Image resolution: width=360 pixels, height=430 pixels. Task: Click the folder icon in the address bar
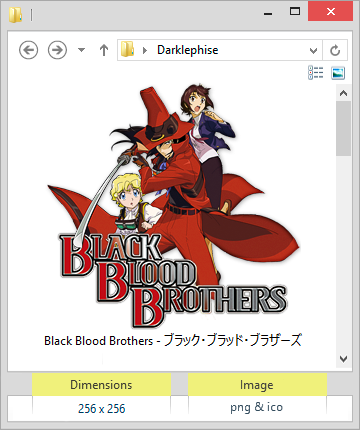pyautogui.click(x=127, y=50)
